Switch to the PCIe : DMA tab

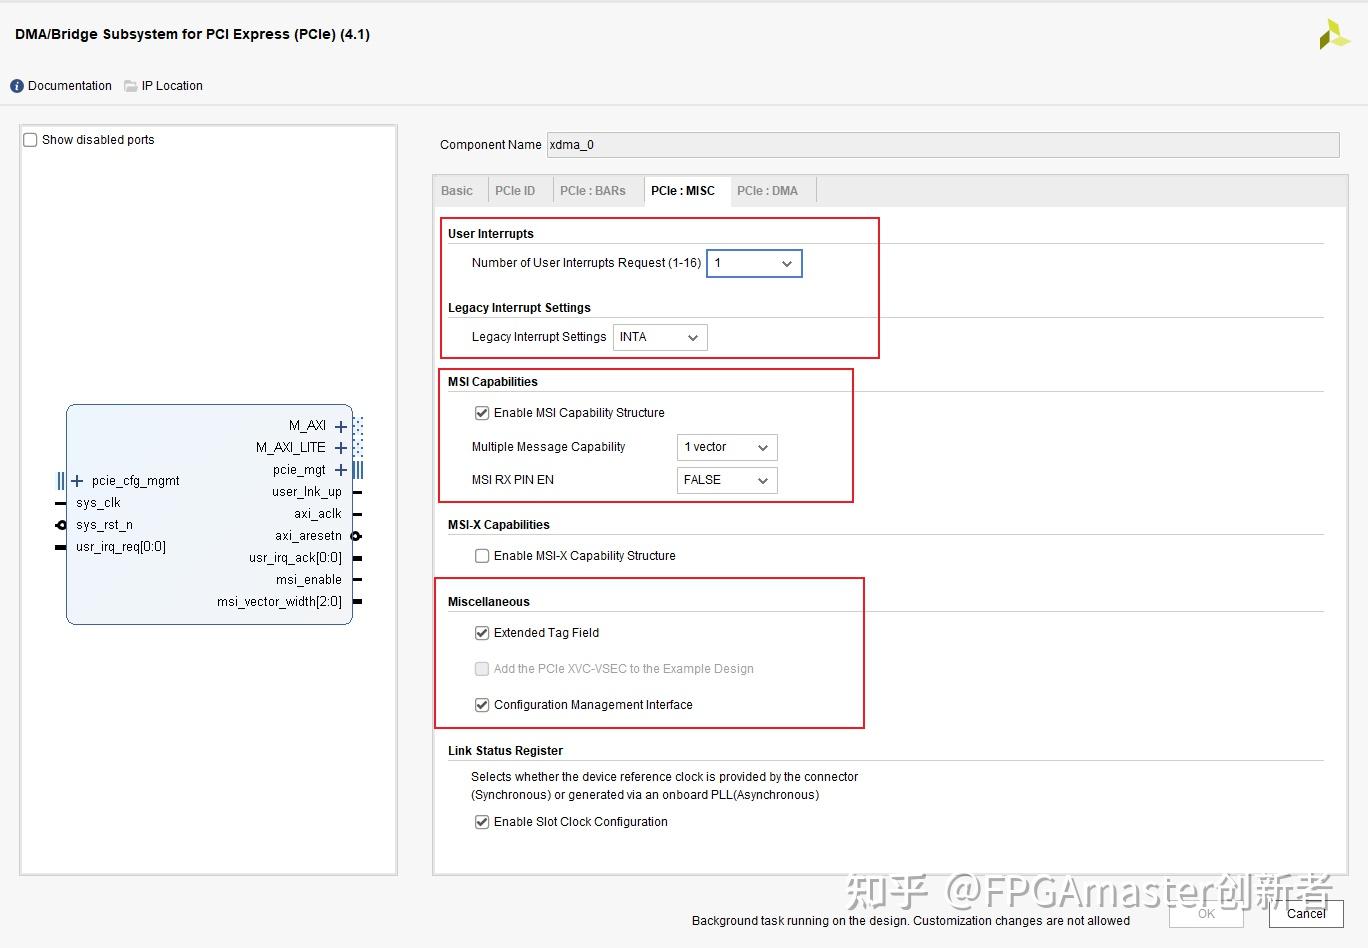(x=768, y=190)
